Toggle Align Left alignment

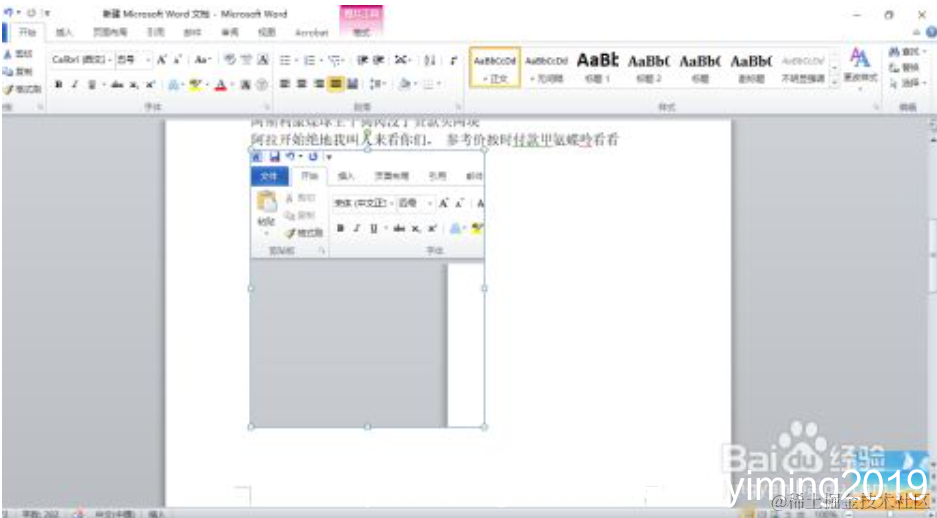tap(286, 84)
